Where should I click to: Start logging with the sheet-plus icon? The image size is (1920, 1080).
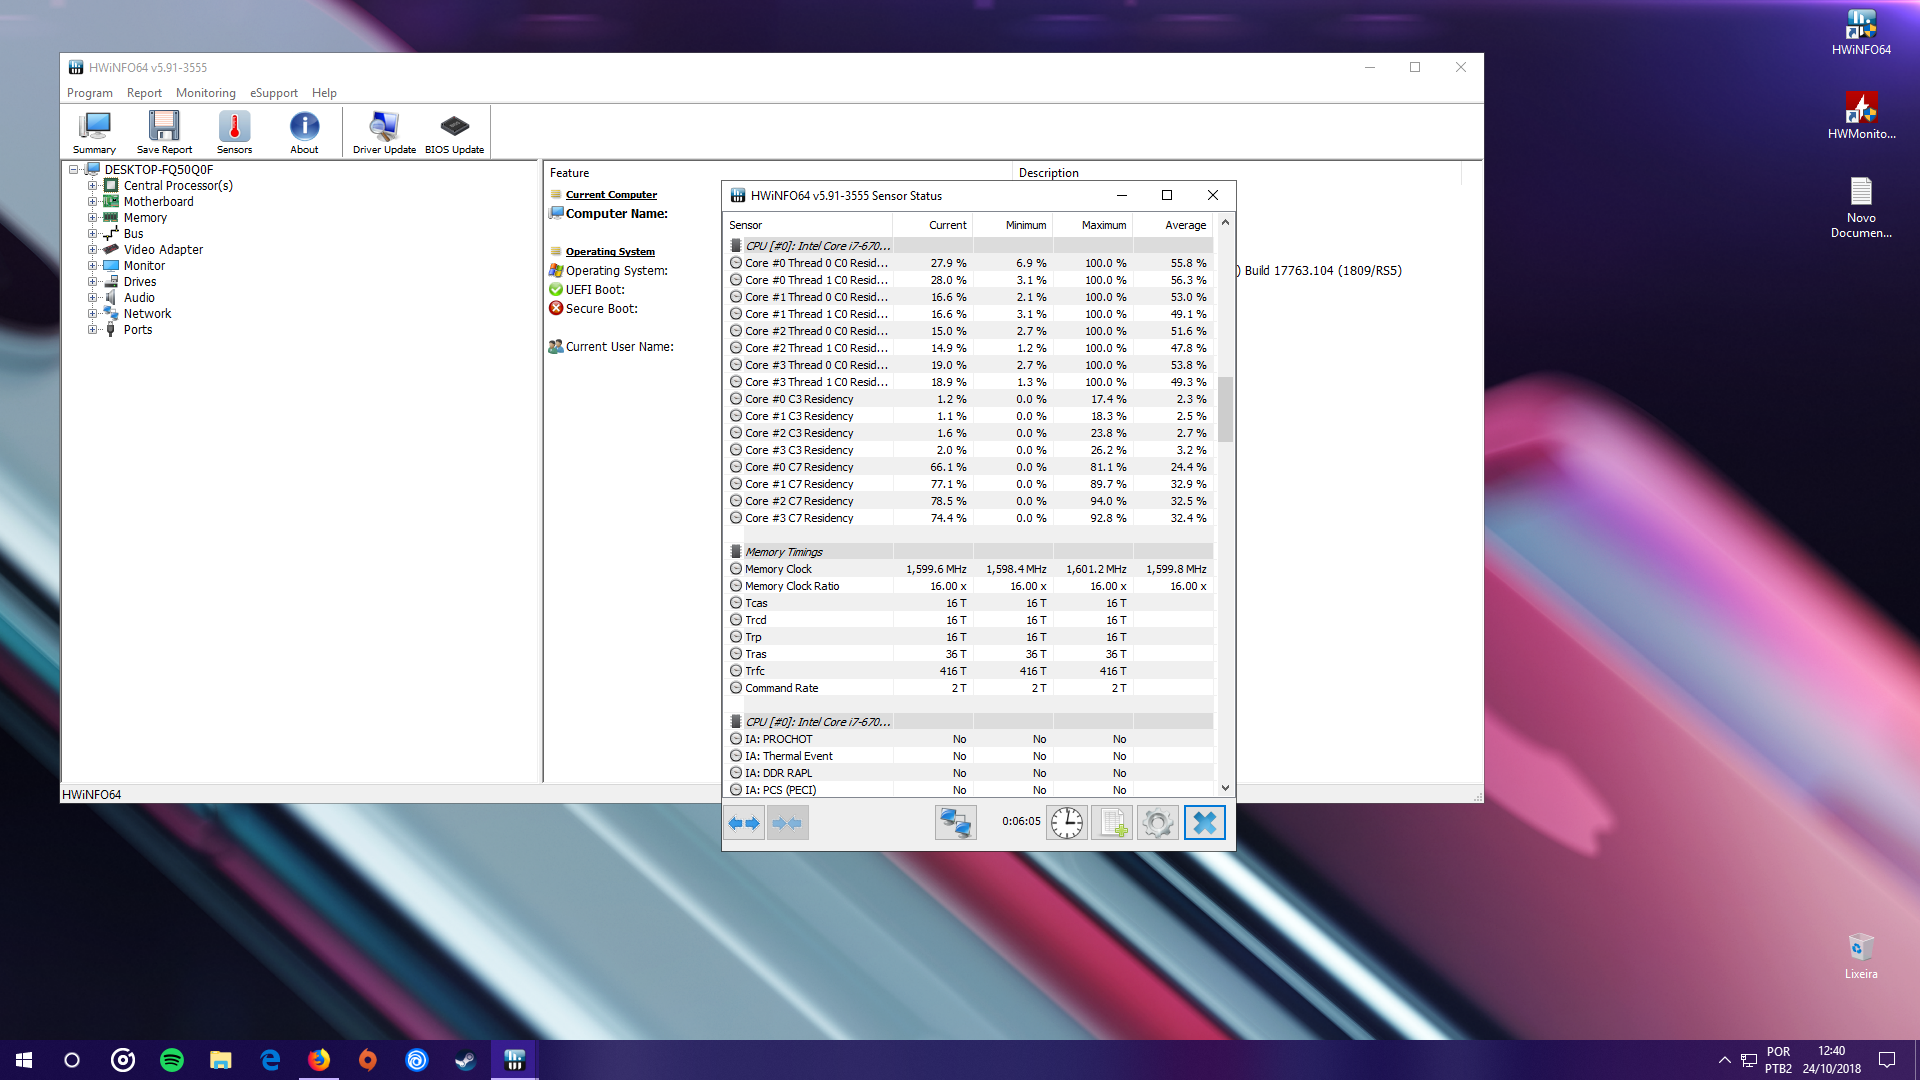pos(1112,823)
